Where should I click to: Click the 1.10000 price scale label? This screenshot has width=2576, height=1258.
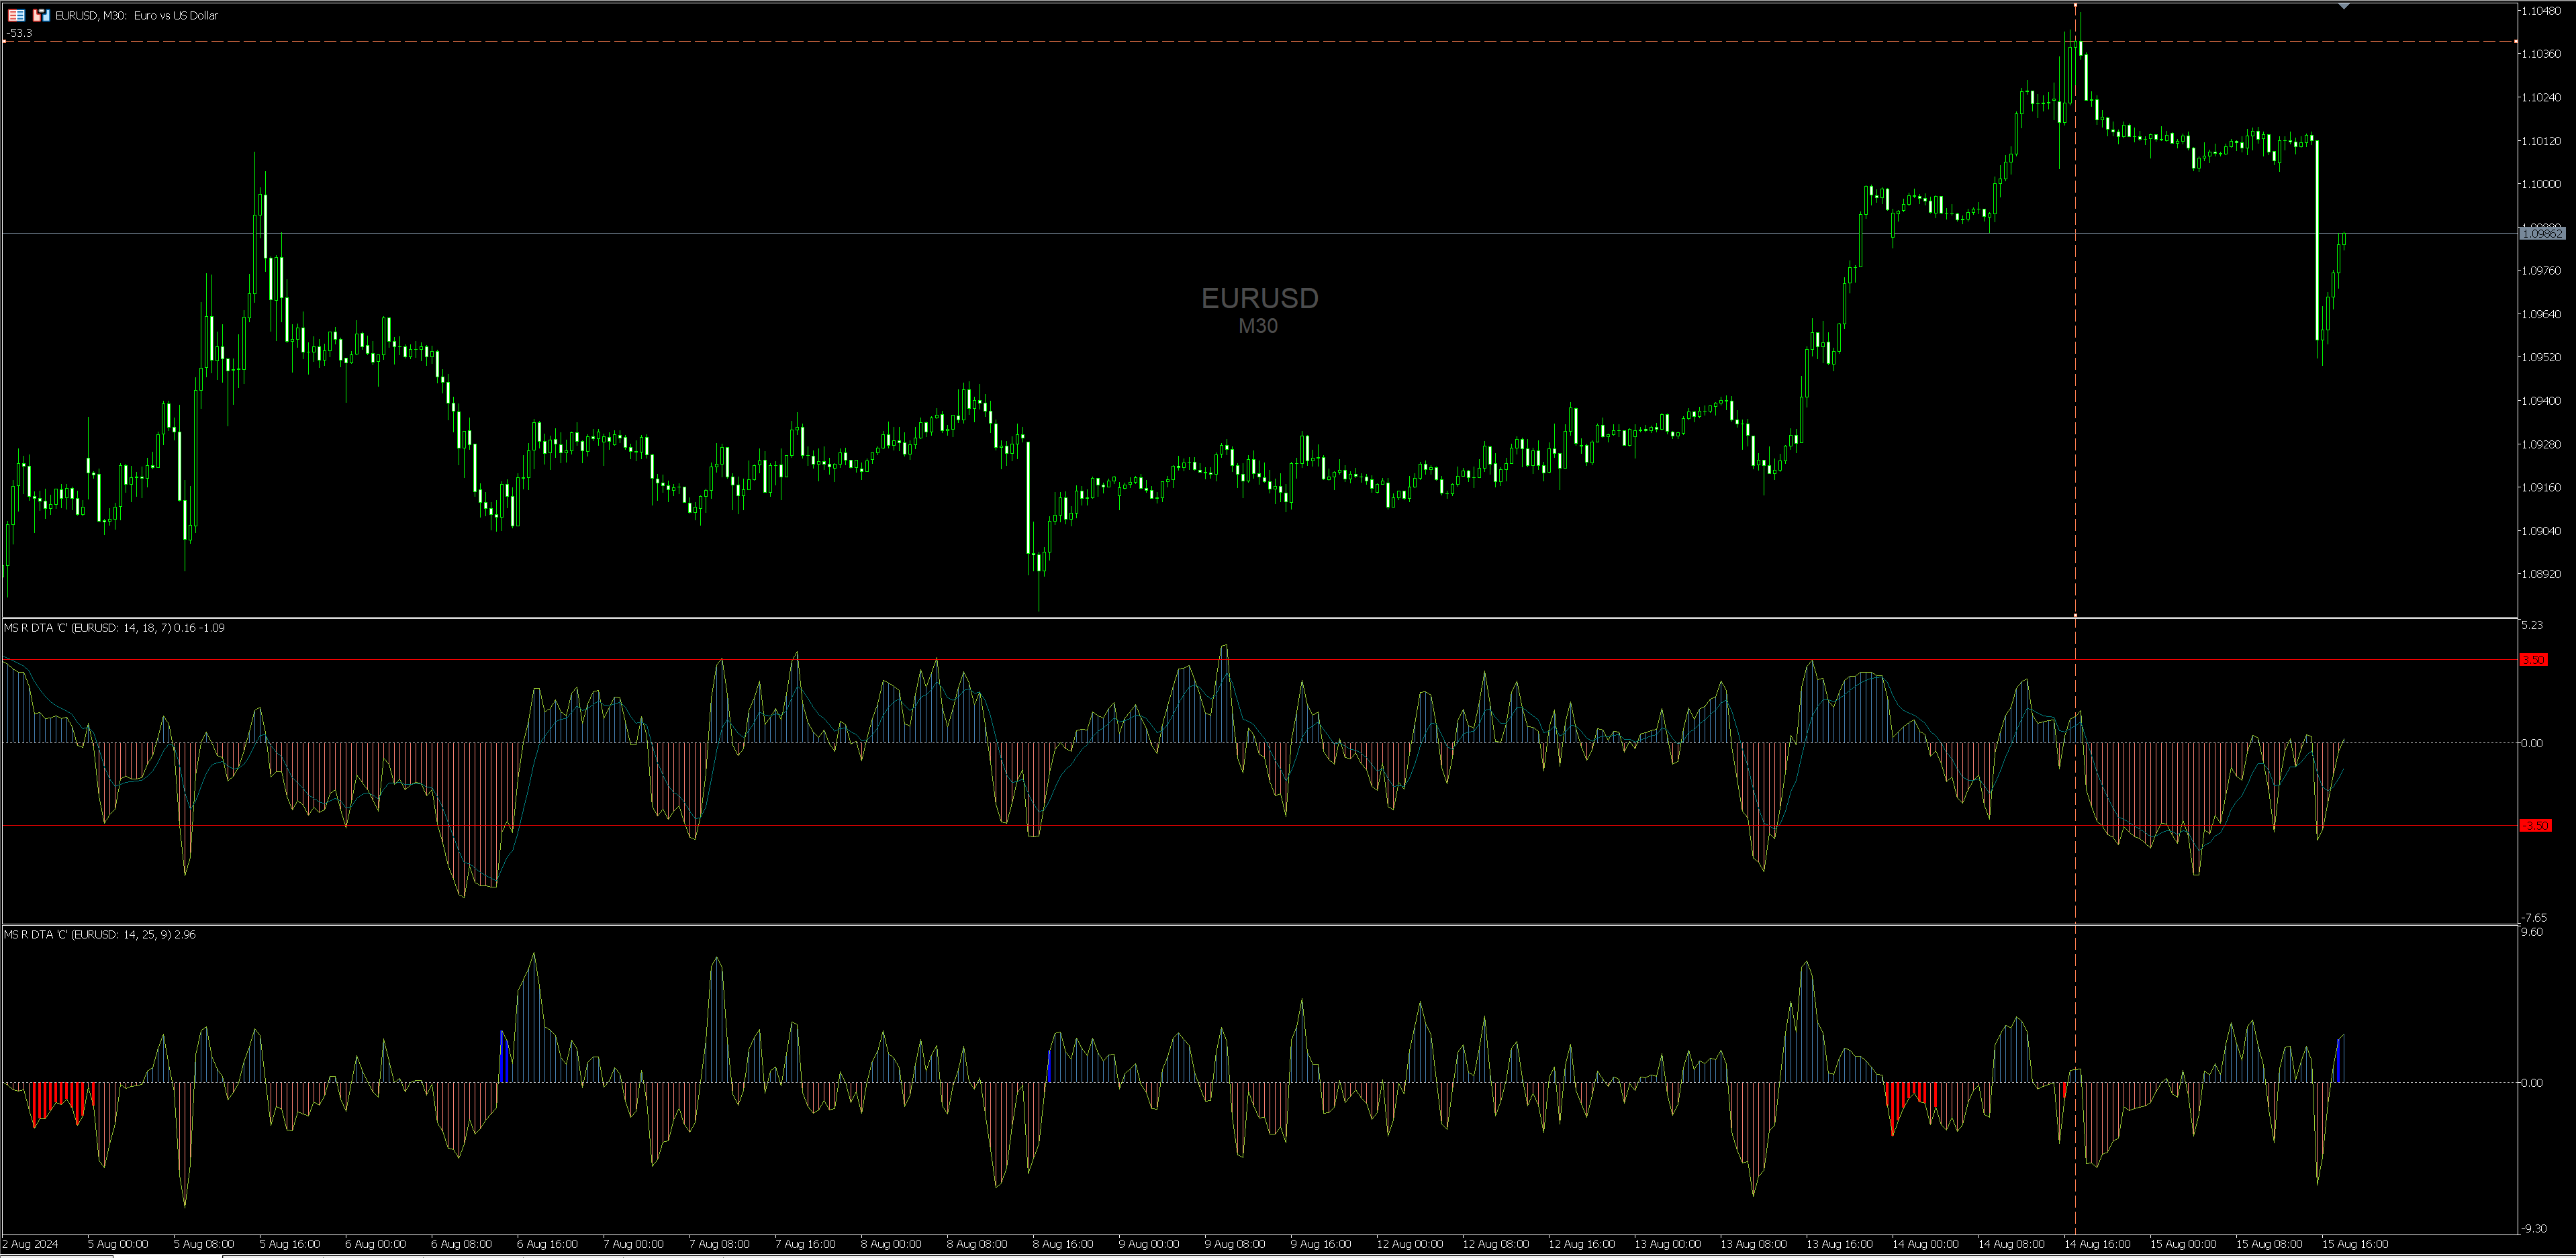coord(2541,184)
